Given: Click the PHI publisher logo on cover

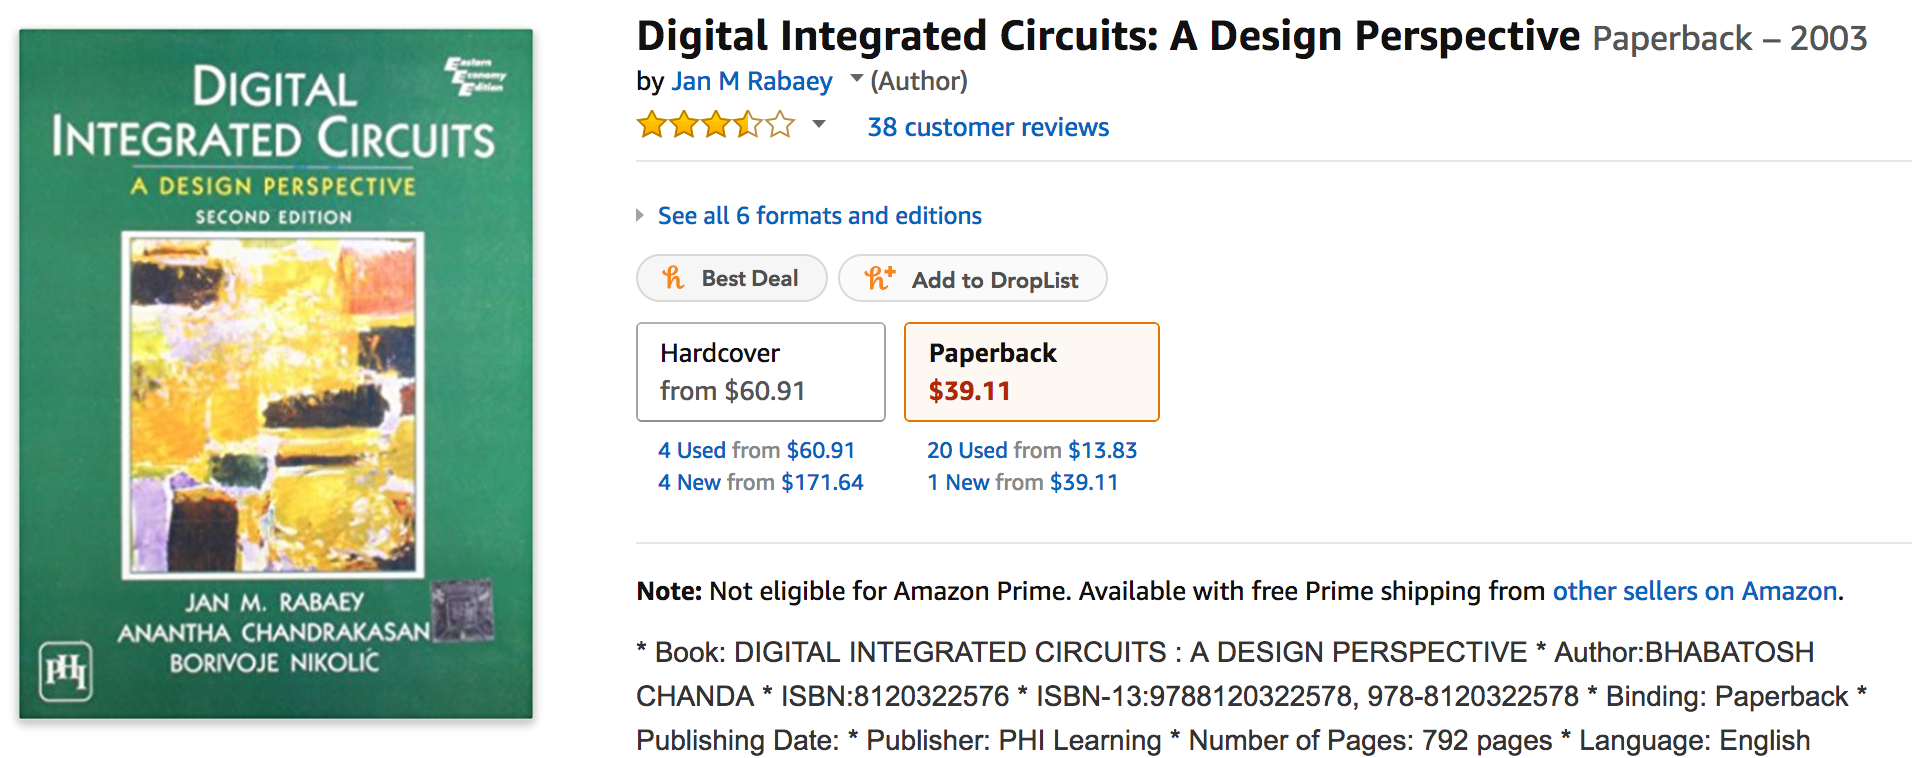Looking at the screenshot, I should coord(65,670).
